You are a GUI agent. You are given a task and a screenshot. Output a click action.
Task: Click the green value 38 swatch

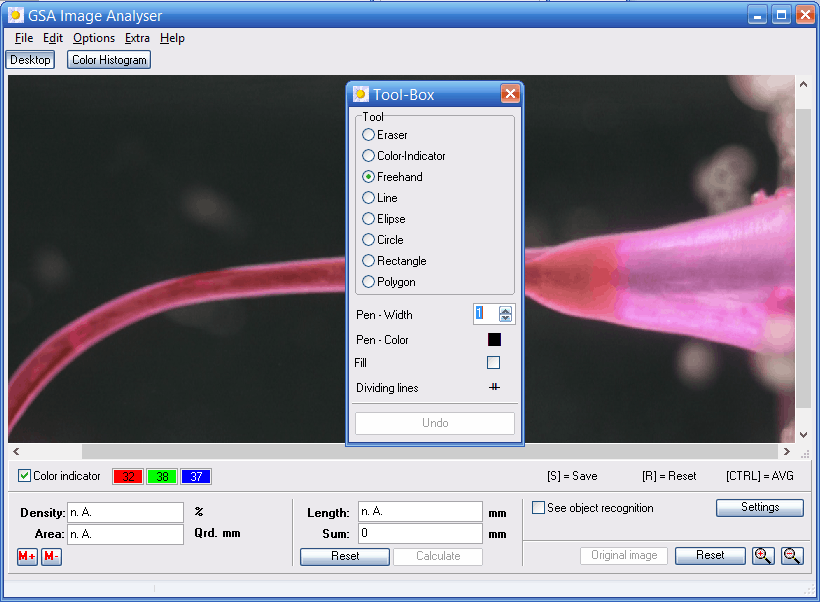pyautogui.click(x=162, y=476)
